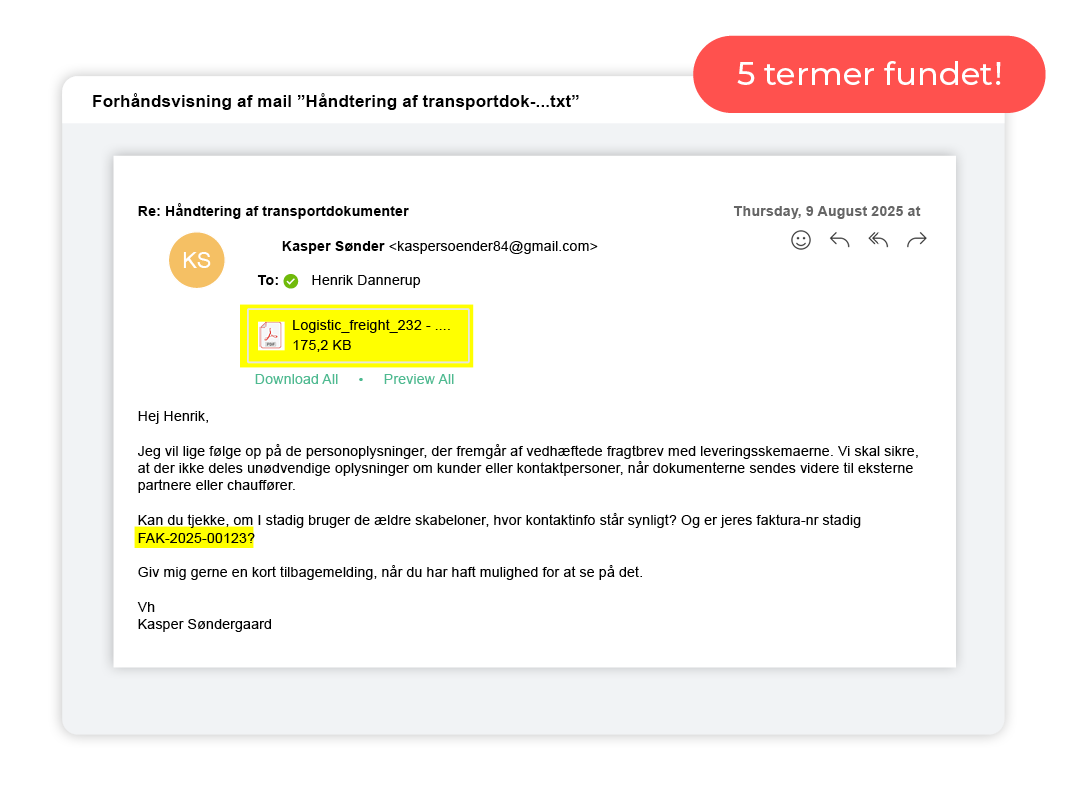Viewport: 1067px width, 800px height.
Task: Open the Logistic_freight_232 attachment
Action: point(357,335)
